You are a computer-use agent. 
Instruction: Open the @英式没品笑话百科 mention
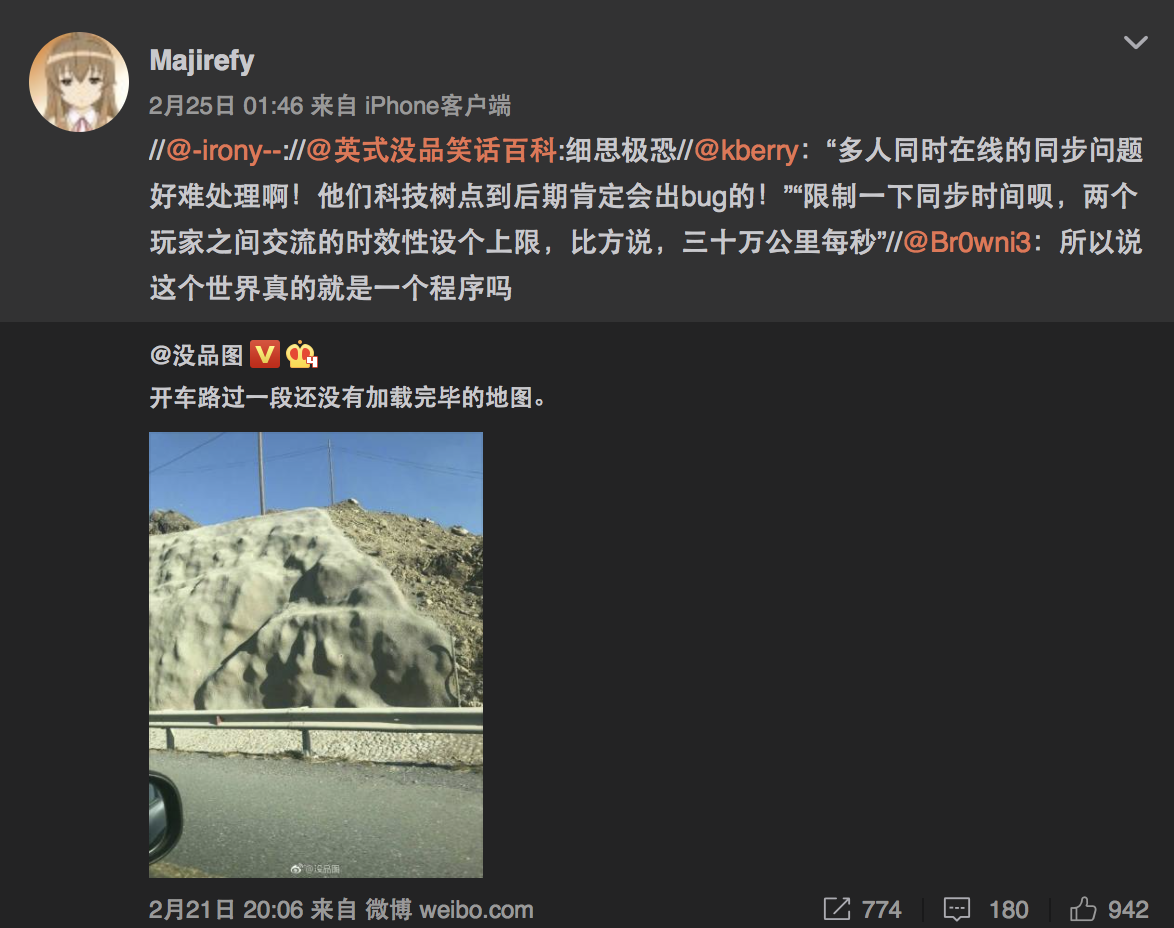click(x=432, y=151)
